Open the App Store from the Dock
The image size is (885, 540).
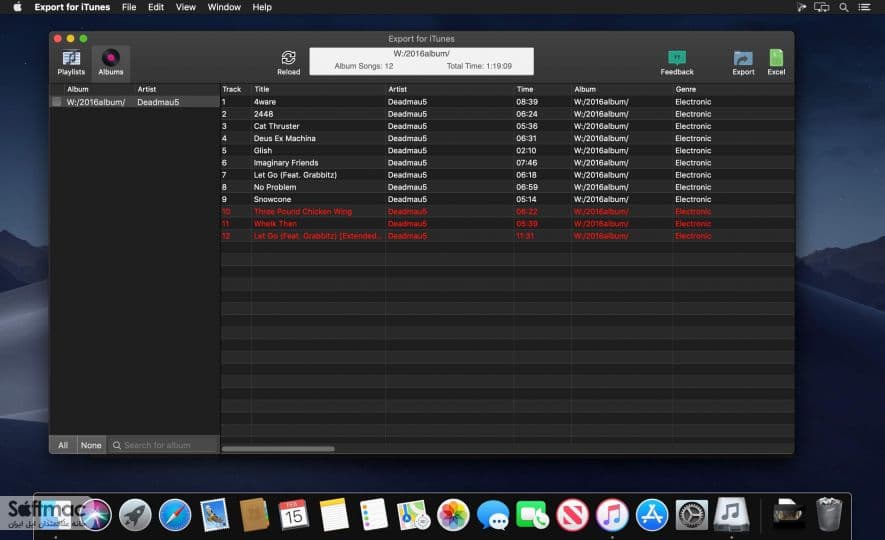pos(652,515)
